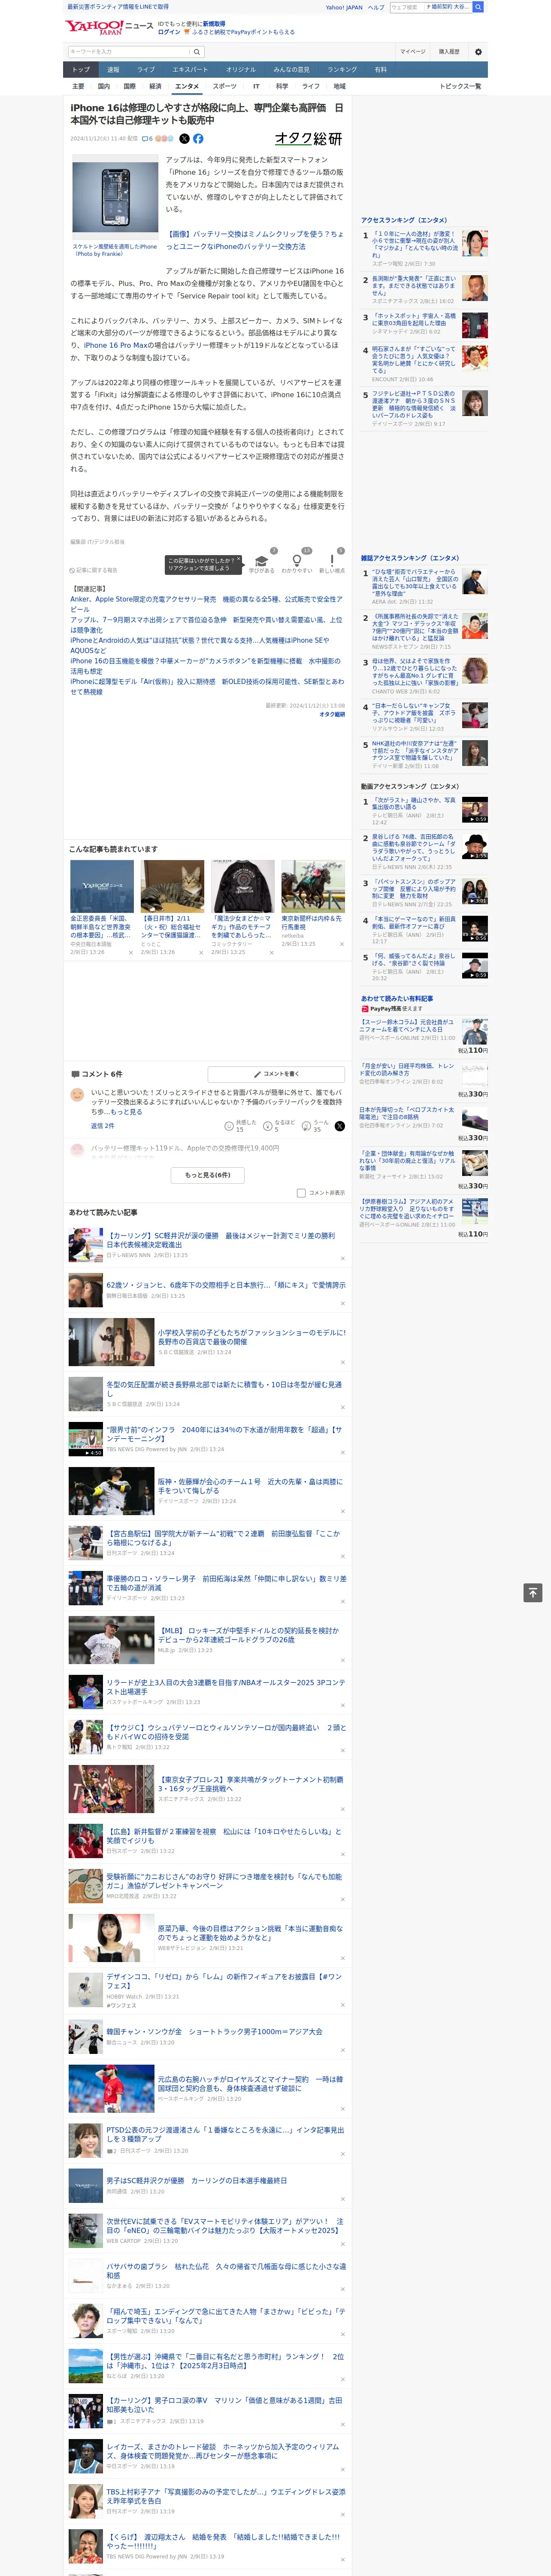This screenshot has height=2576, width=551.
Task: Click the ログイン link
Action: (x=169, y=32)
